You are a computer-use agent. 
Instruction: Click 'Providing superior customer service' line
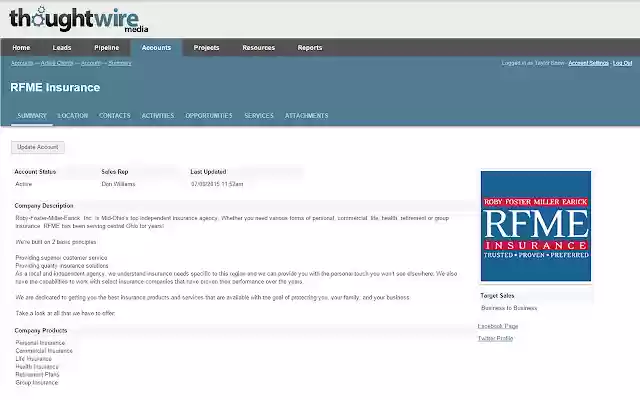pos(61,258)
